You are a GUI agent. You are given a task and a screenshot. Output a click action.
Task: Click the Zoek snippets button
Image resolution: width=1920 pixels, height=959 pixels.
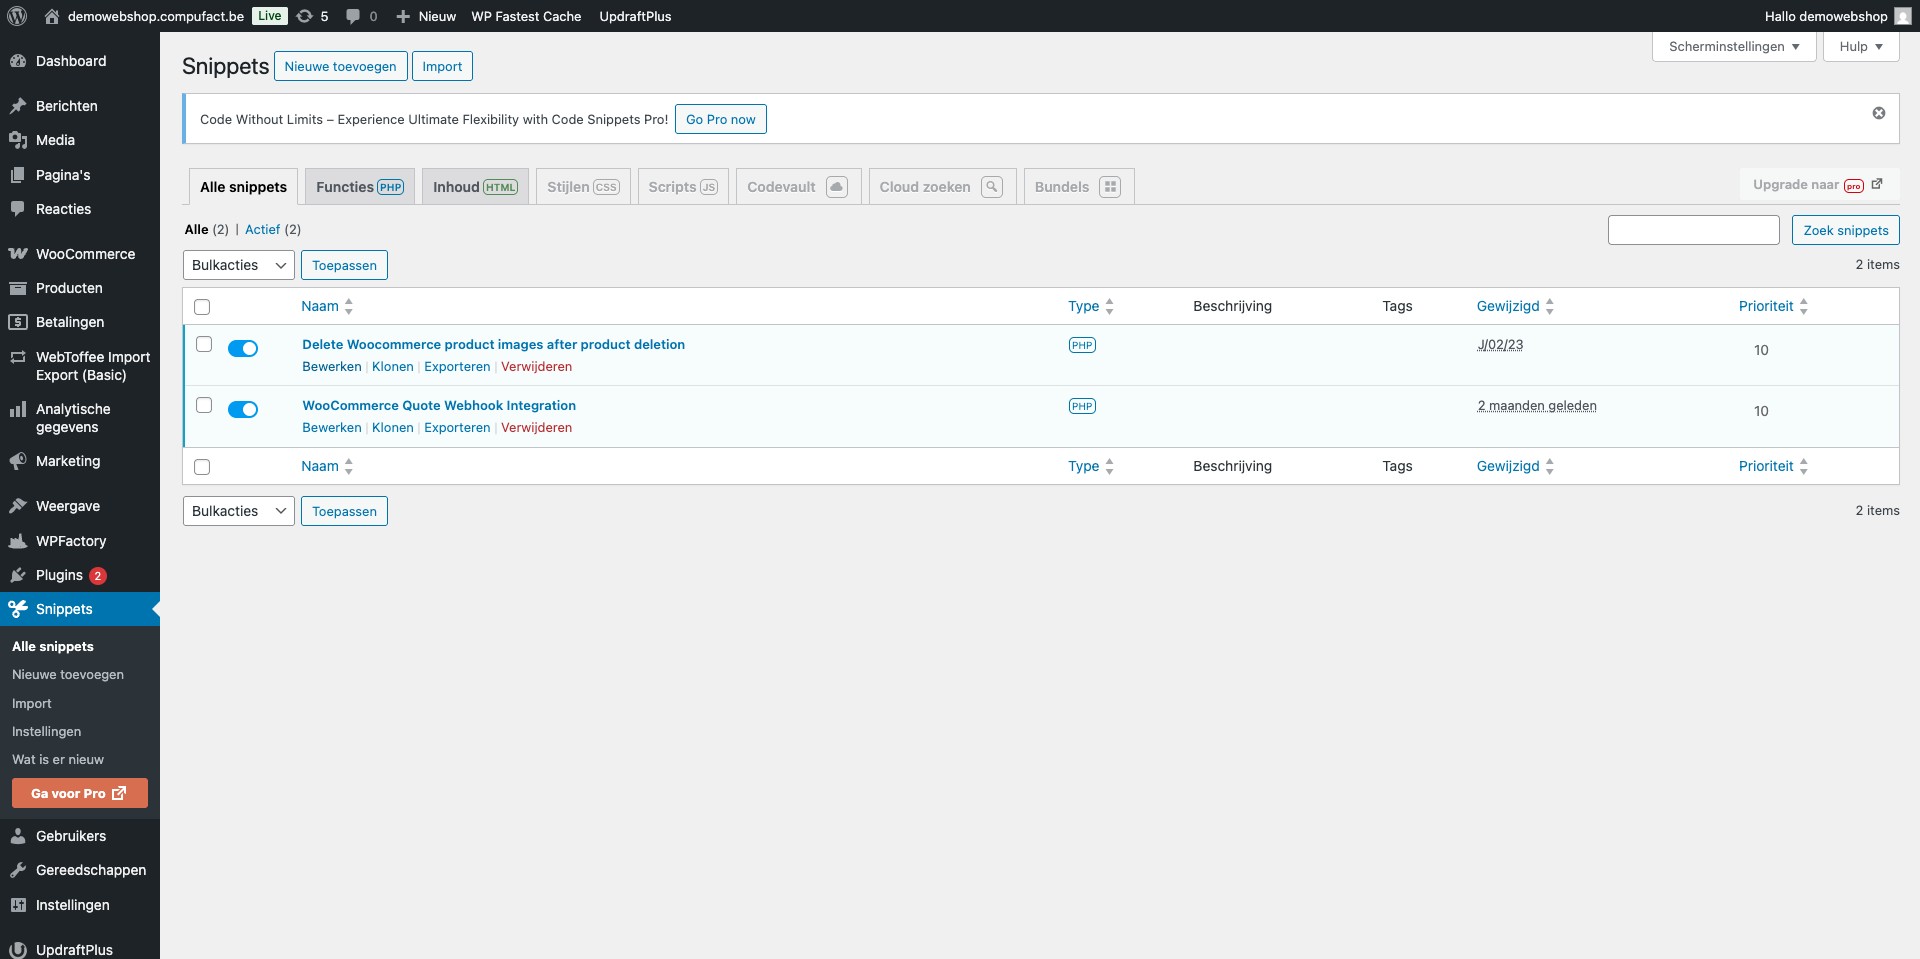[x=1846, y=230]
